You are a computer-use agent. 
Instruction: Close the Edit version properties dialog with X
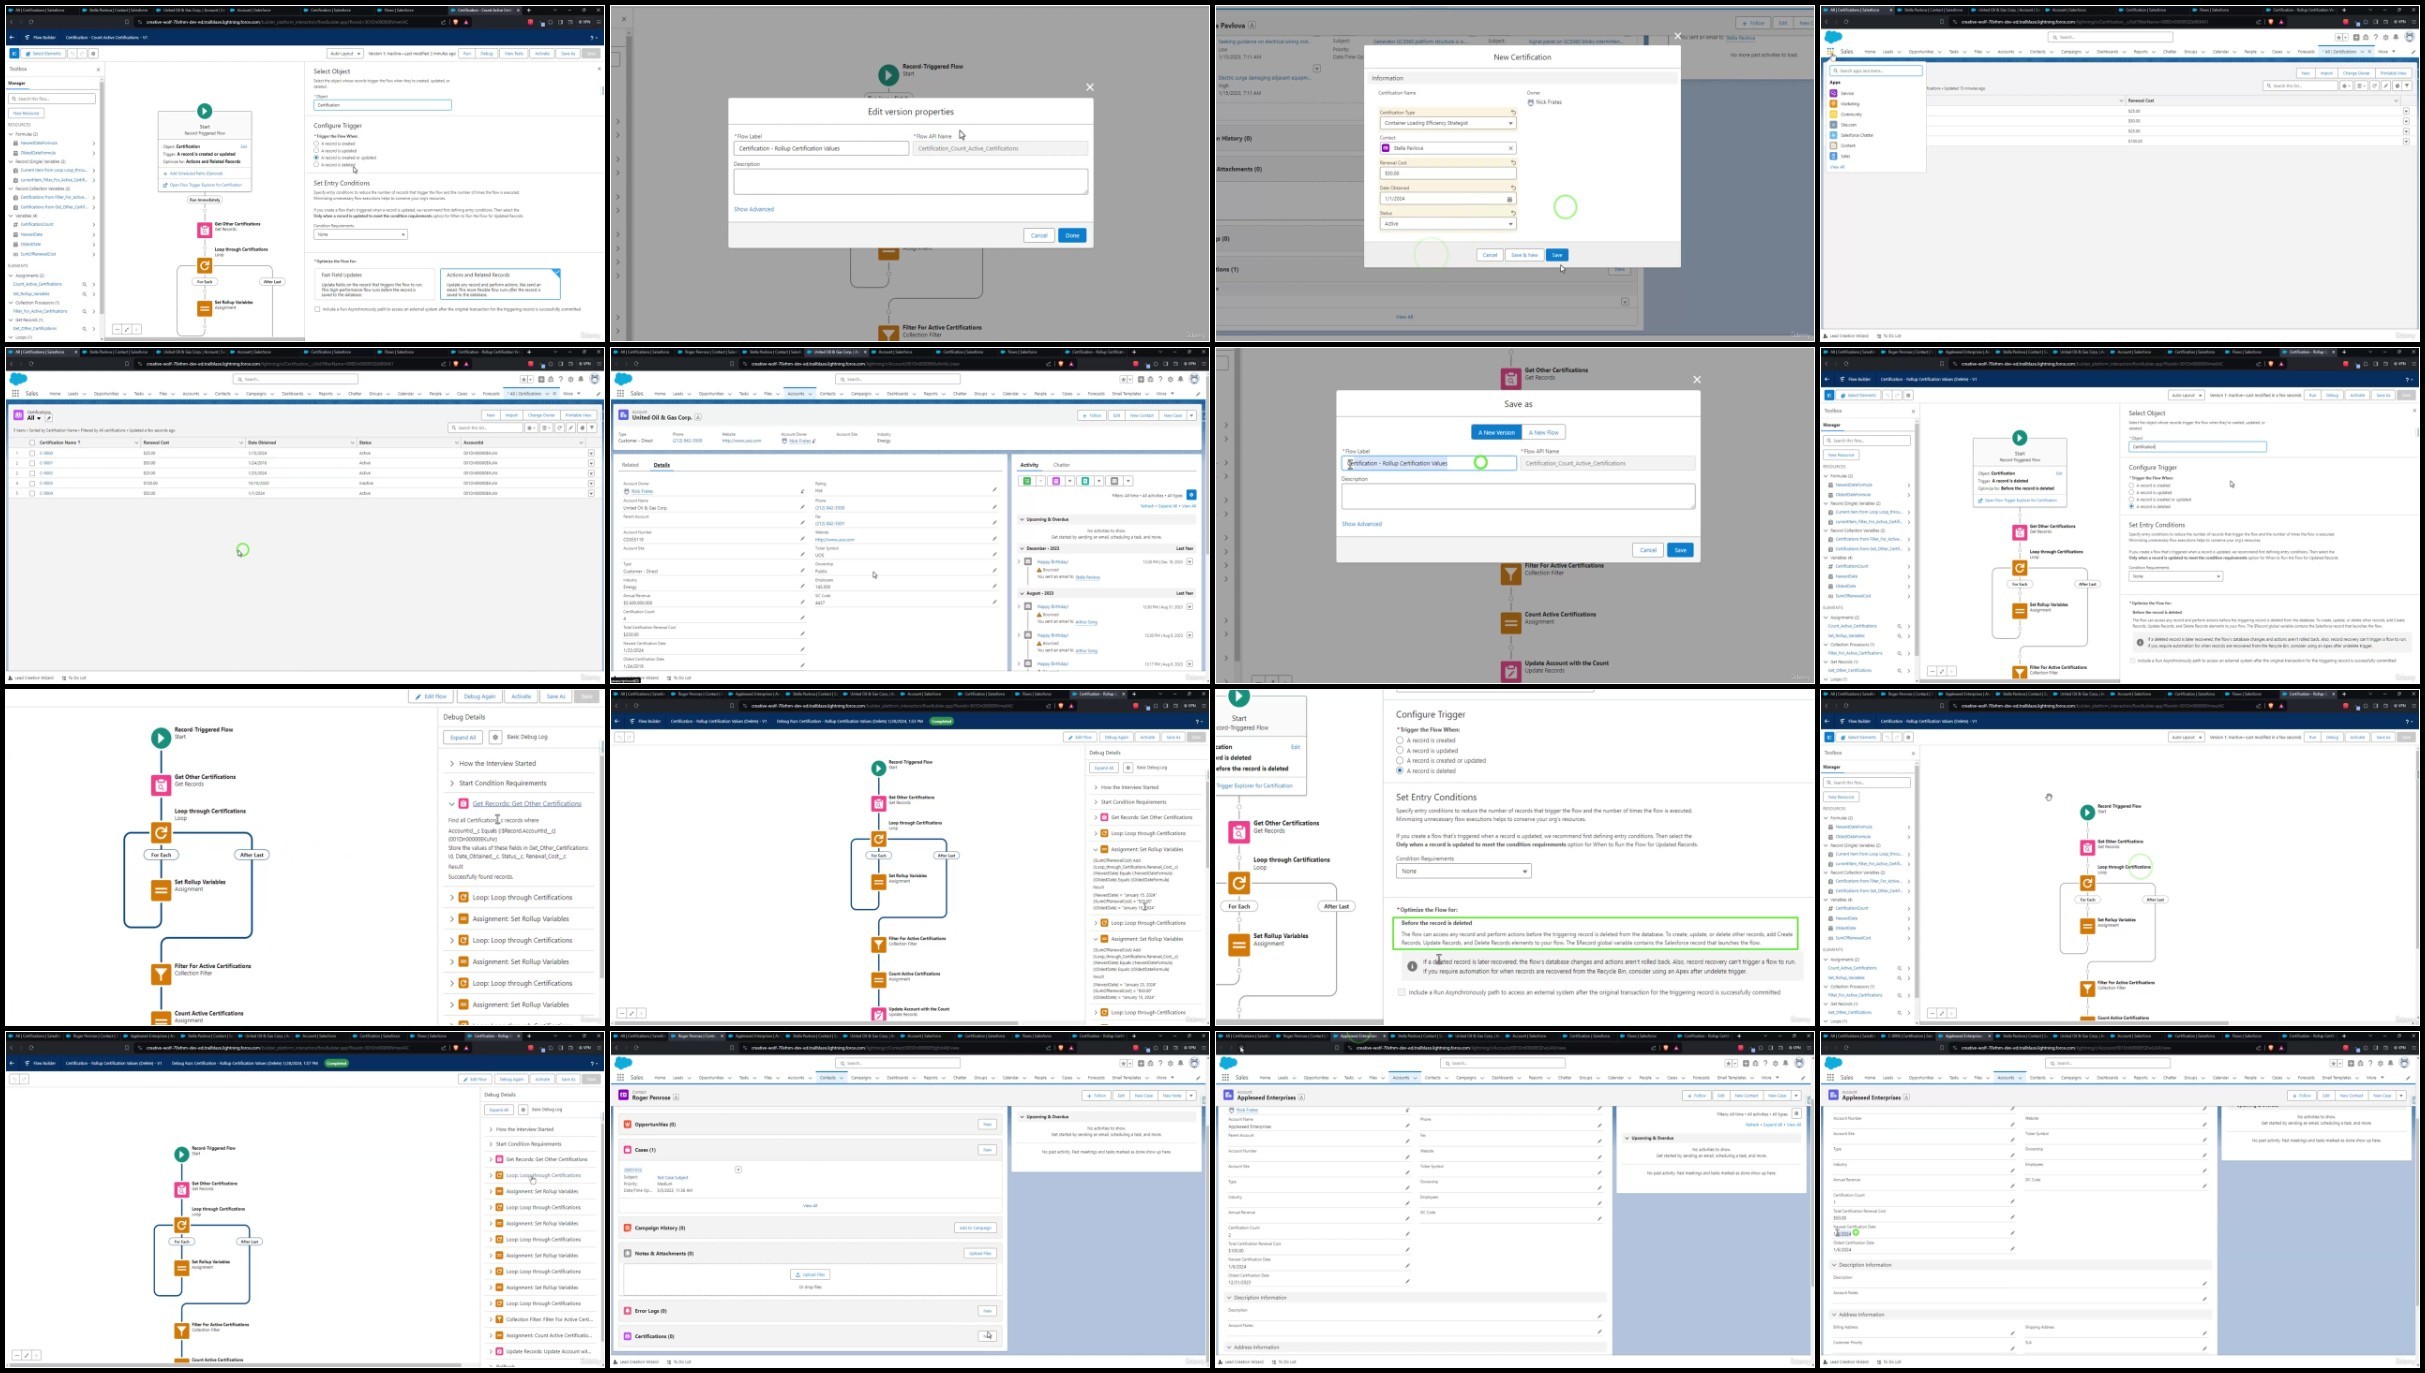[x=1090, y=87]
